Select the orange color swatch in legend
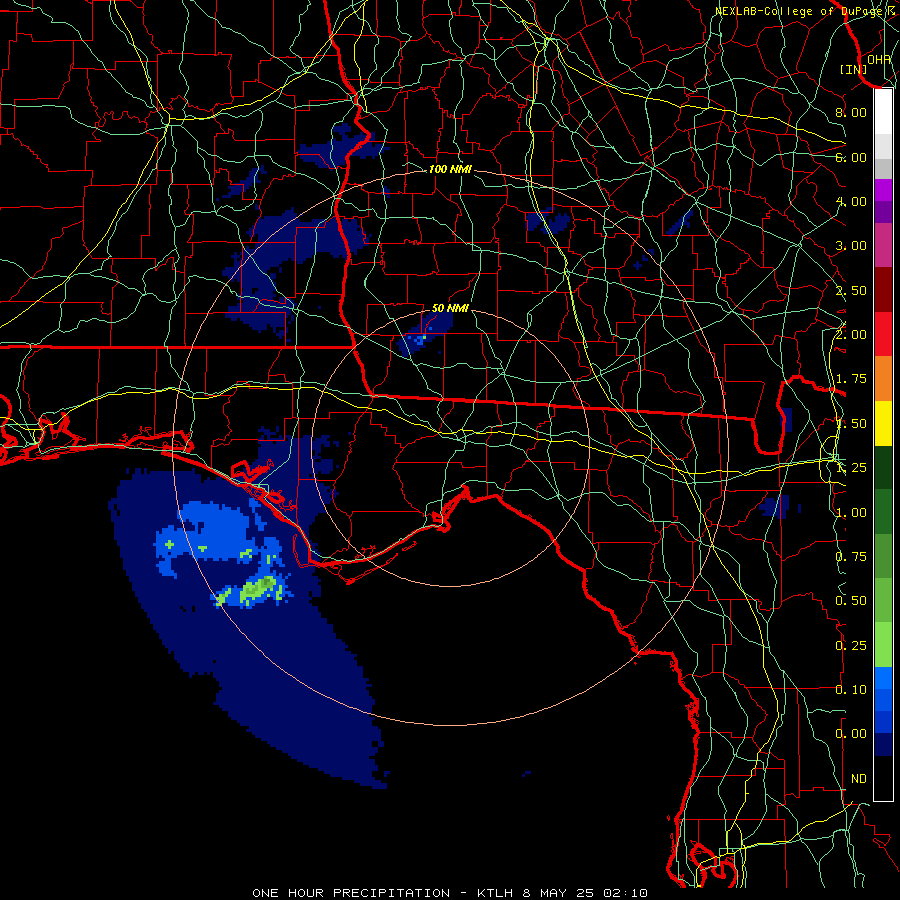Viewport: 900px width, 900px height. (x=883, y=378)
